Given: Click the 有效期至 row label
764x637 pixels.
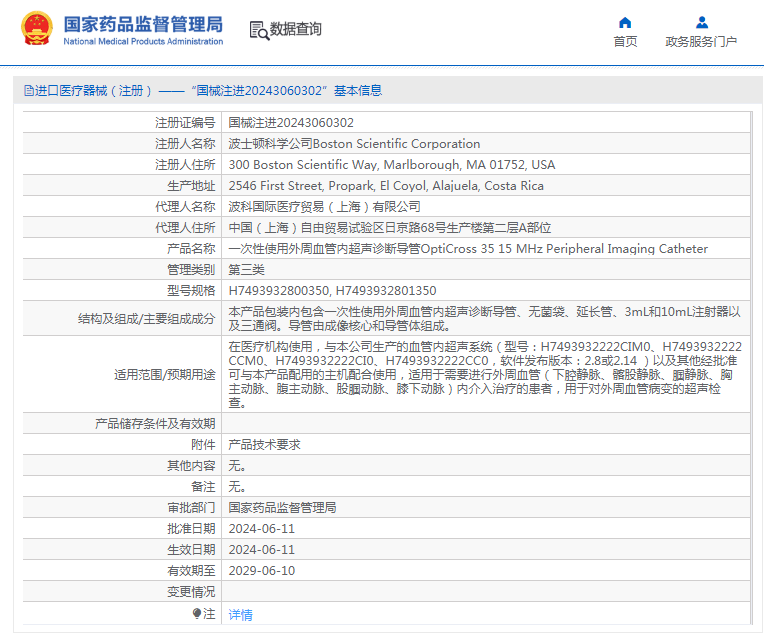Looking at the screenshot, I should 191,570.
